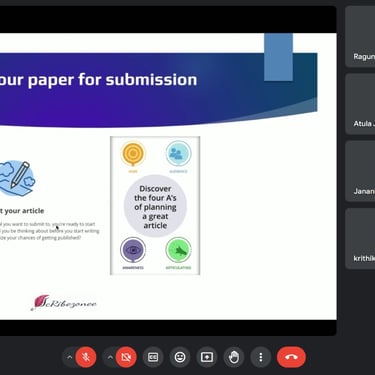Unmute the microphone button

[x=86, y=357]
